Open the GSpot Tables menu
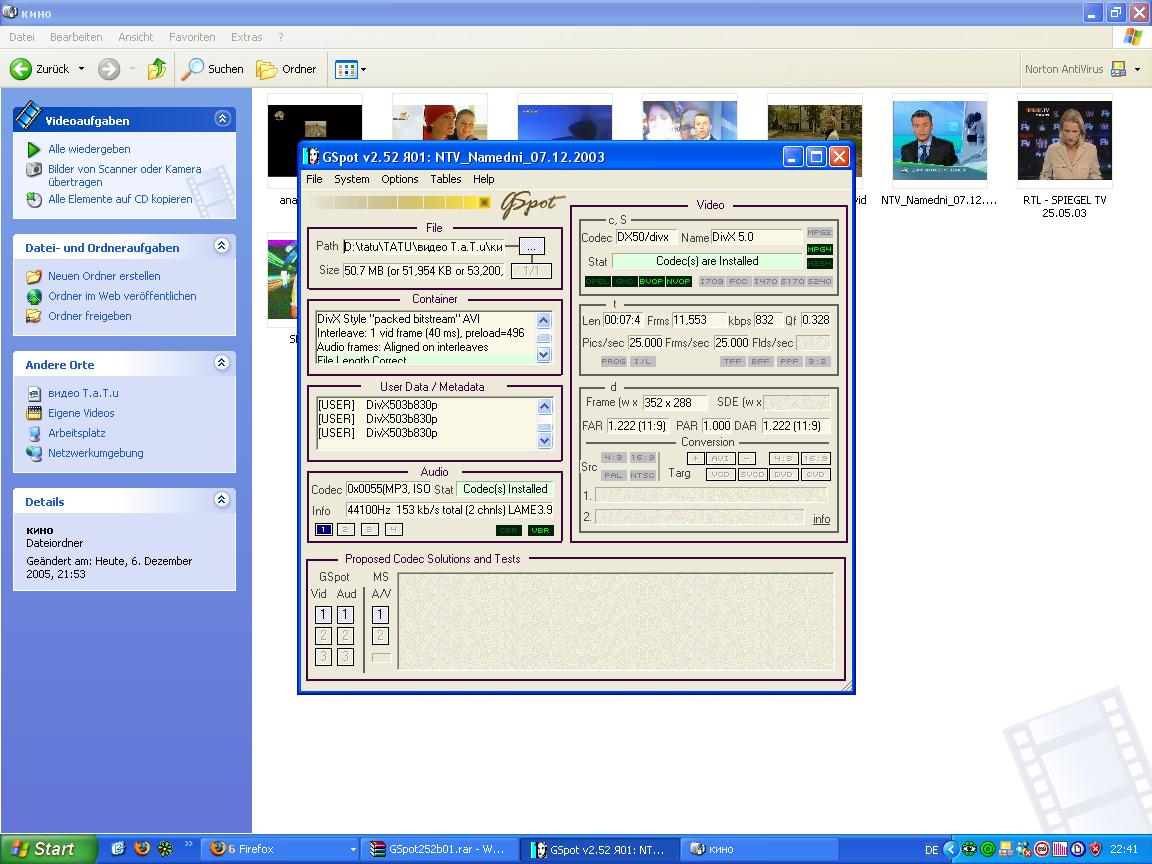1152x864 pixels. pos(445,179)
